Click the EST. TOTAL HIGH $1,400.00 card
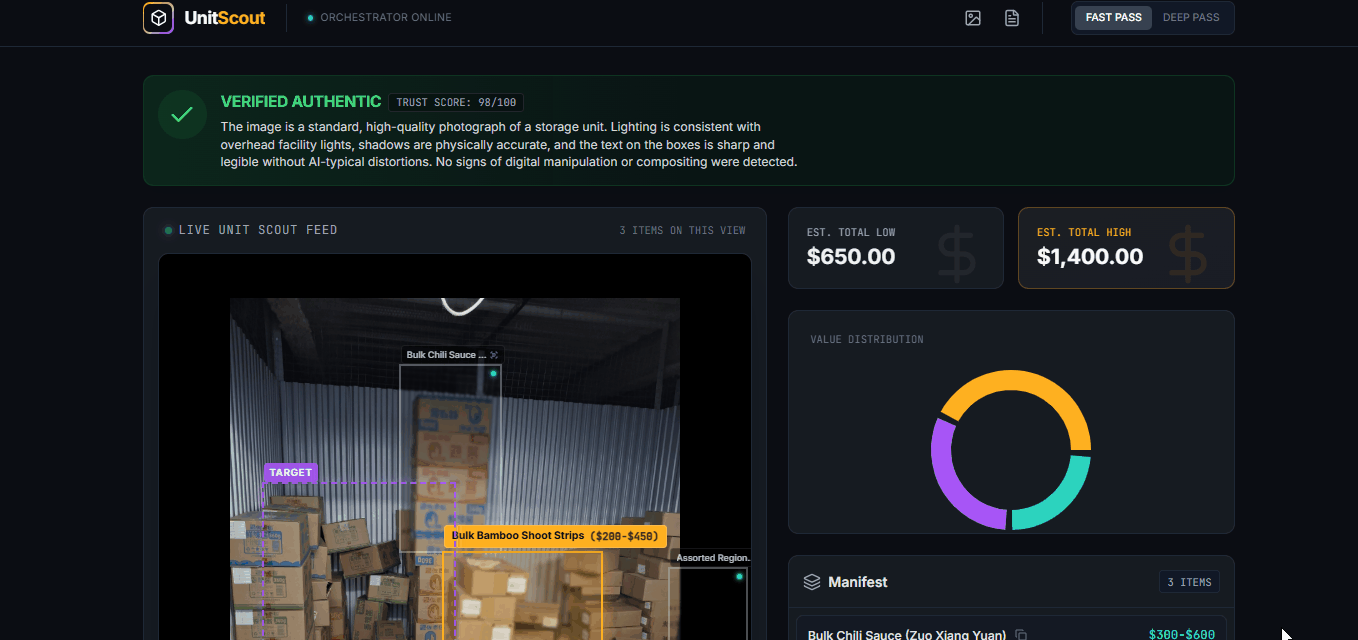The height and width of the screenshot is (640, 1358). (1126, 248)
